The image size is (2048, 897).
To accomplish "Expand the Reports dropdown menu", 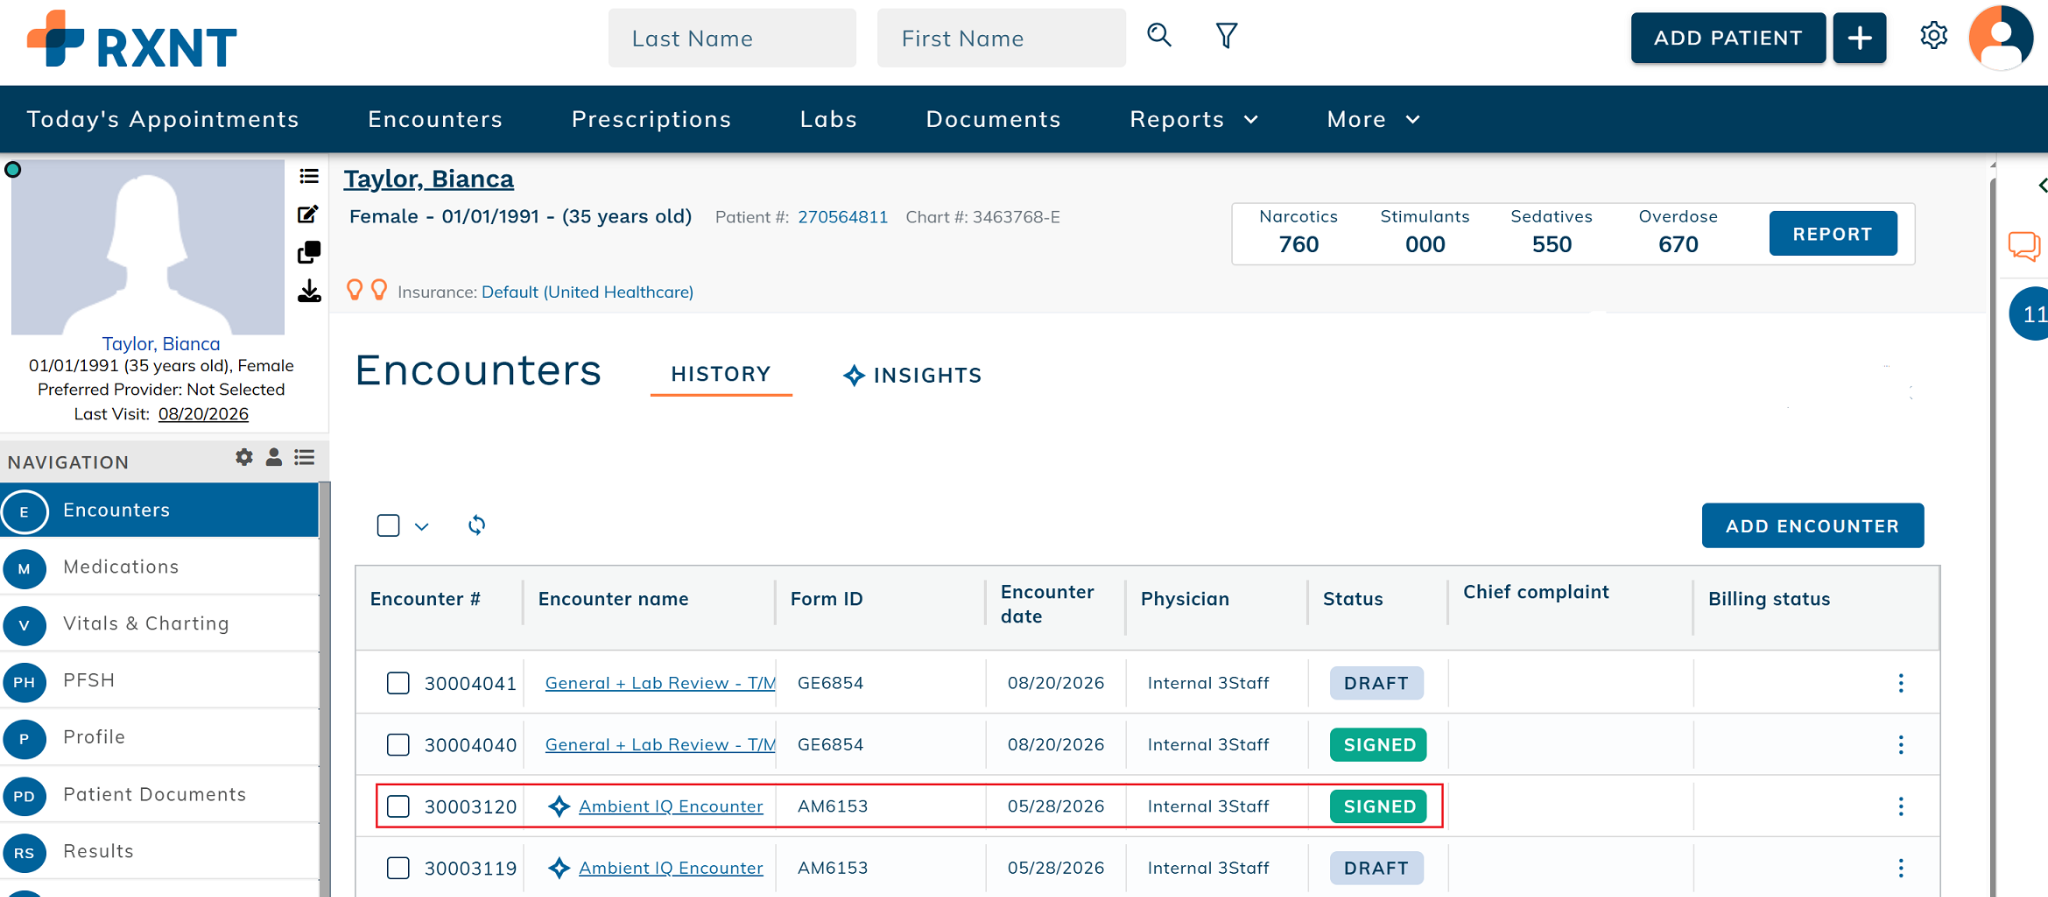I will click(1194, 119).
